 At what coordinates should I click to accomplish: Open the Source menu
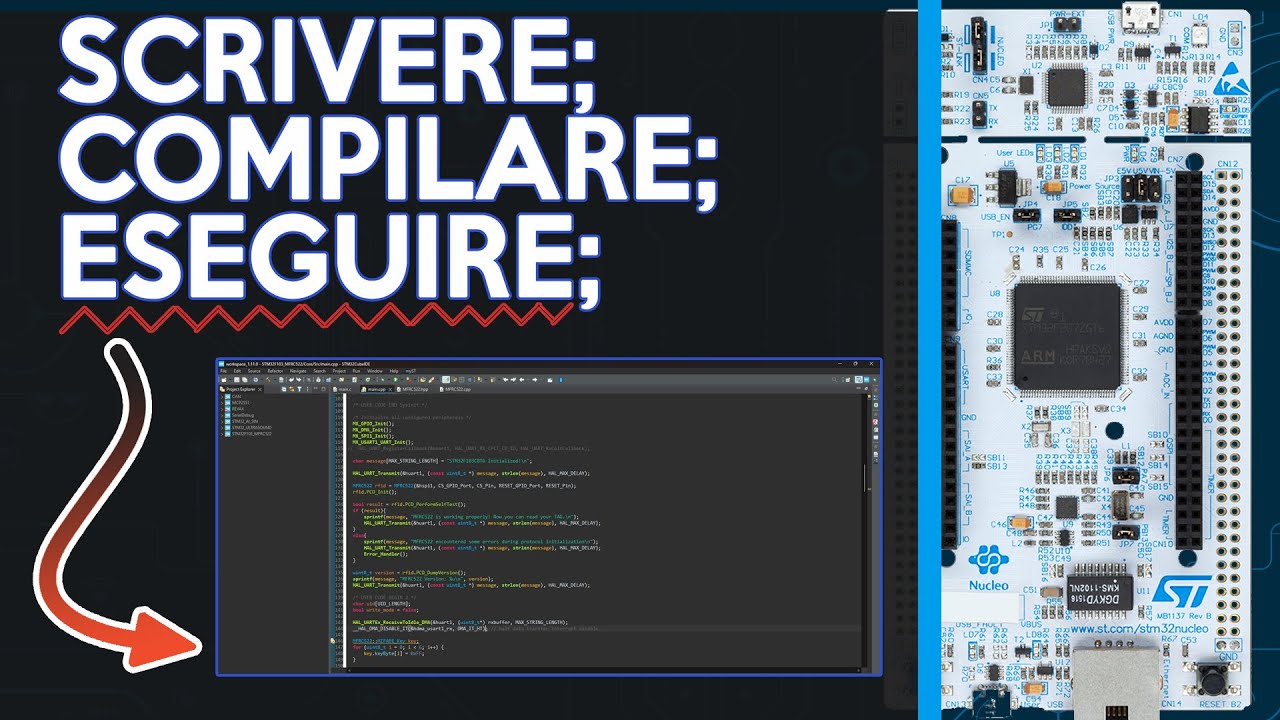point(254,371)
